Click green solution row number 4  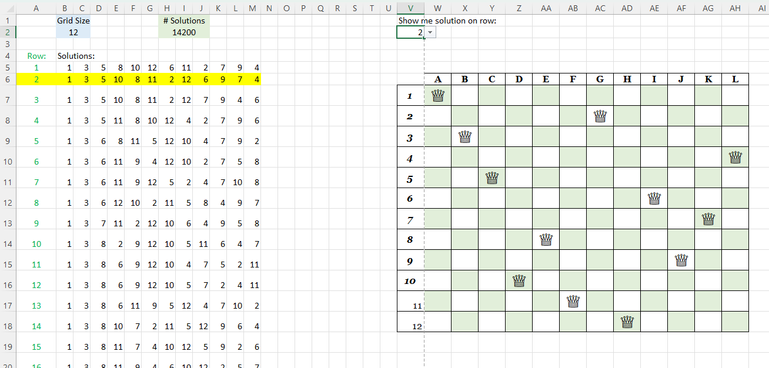point(36,121)
